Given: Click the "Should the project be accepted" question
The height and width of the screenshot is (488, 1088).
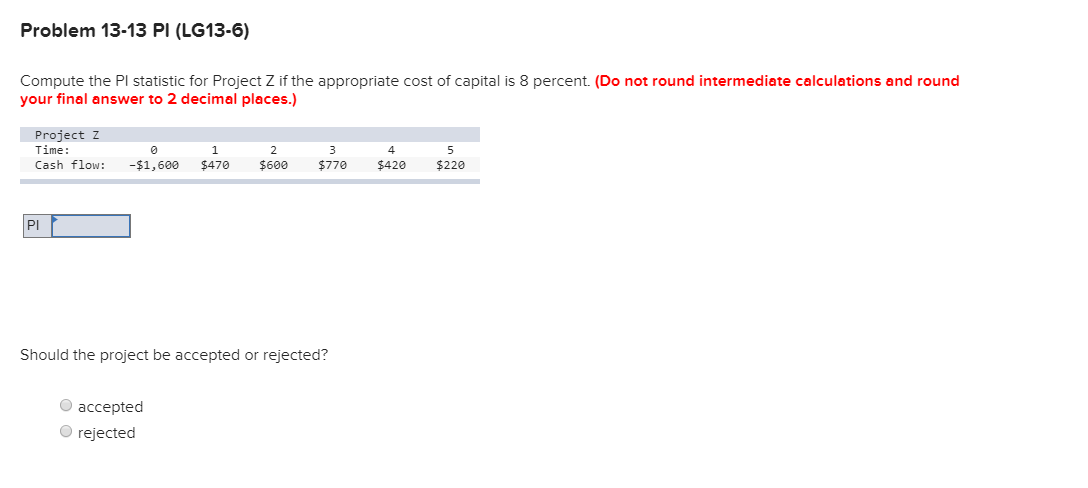Looking at the screenshot, I should coord(174,355).
